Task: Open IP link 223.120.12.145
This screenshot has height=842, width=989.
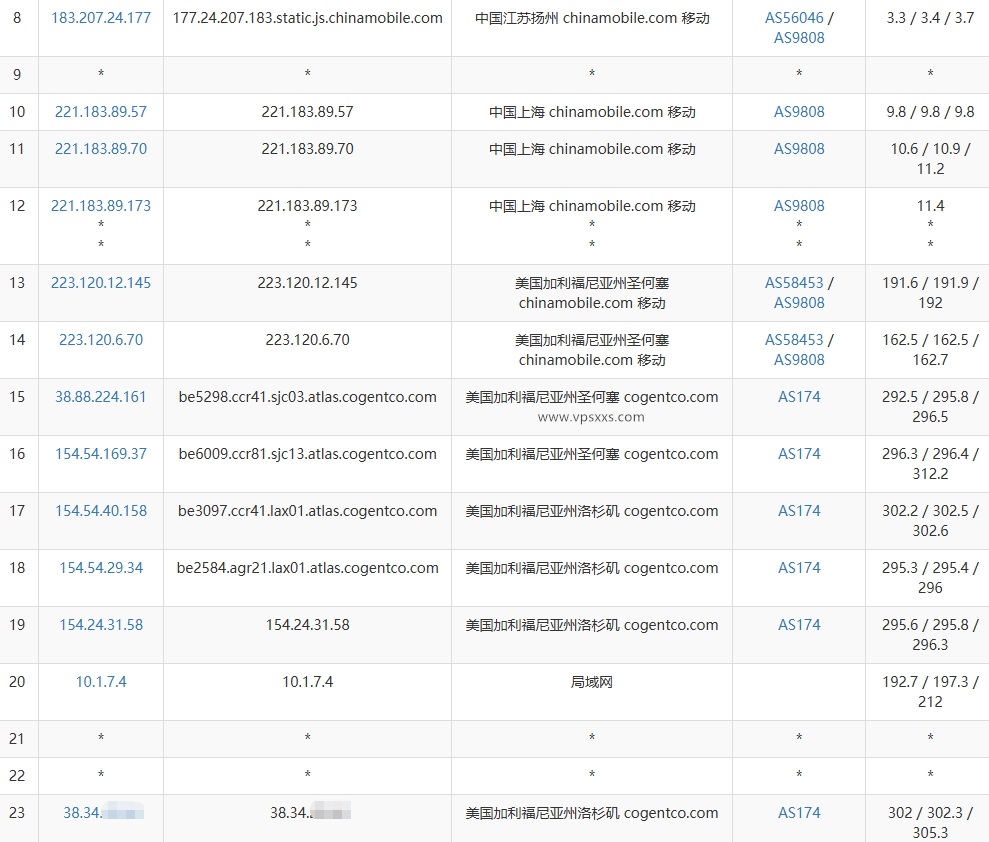Action: click(101, 283)
